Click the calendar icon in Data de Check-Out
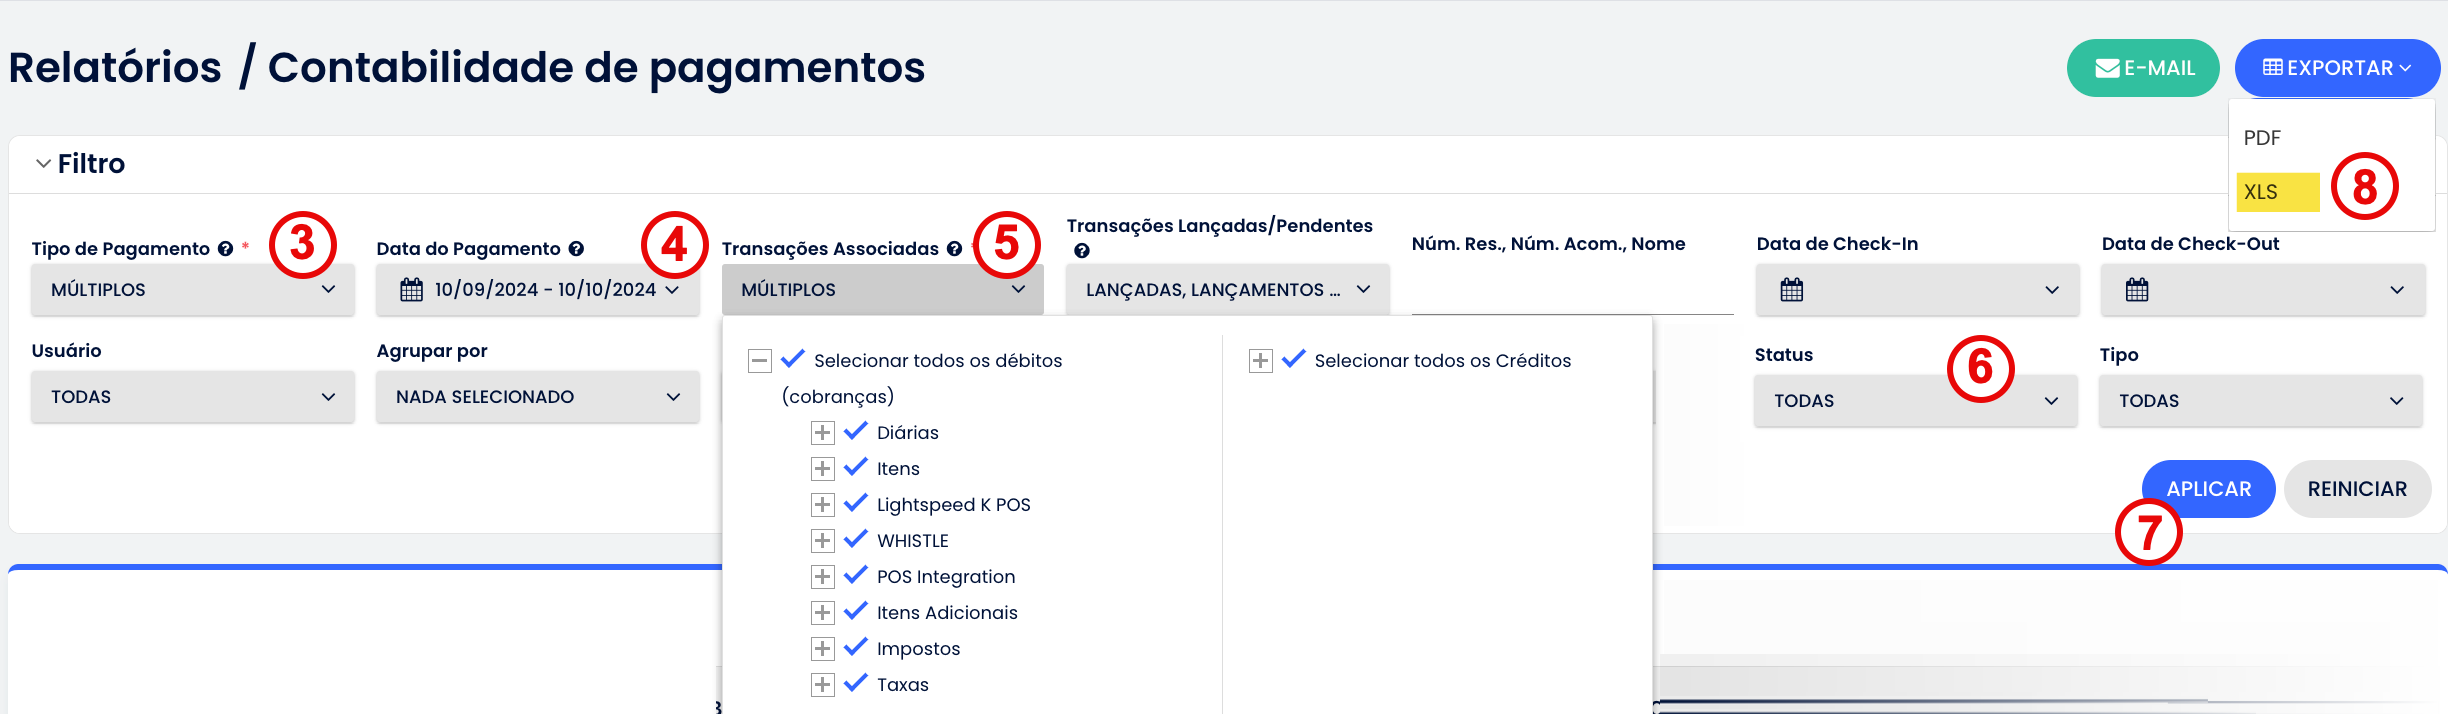The width and height of the screenshot is (2448, 714). pos(2136,290)
